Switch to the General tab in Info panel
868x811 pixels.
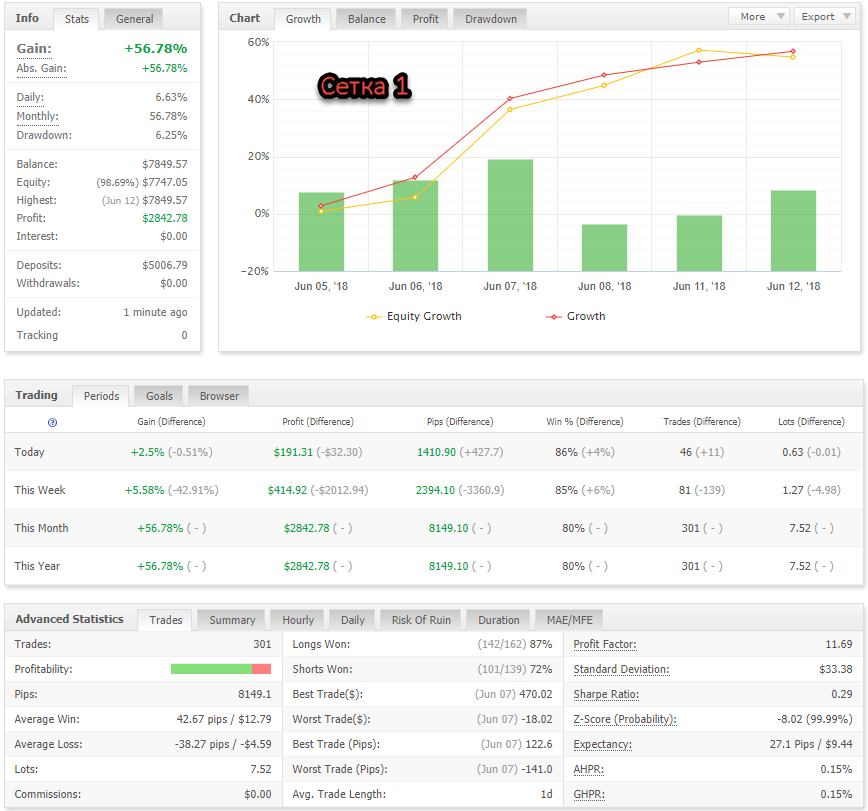[135, 19]
